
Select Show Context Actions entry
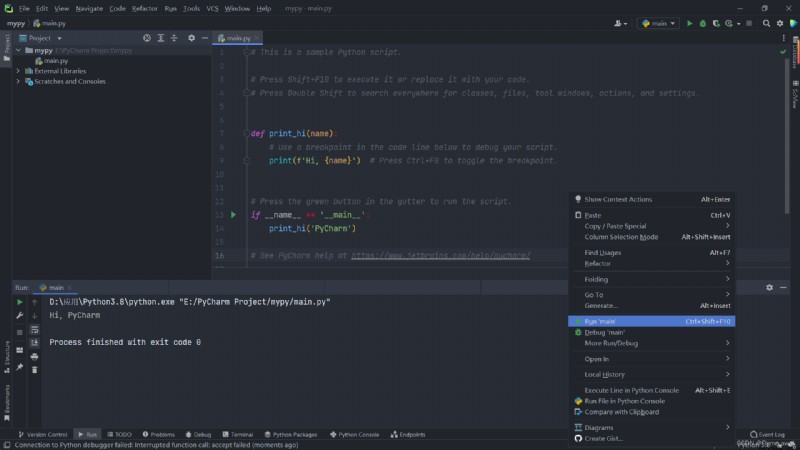pos(652,199)
